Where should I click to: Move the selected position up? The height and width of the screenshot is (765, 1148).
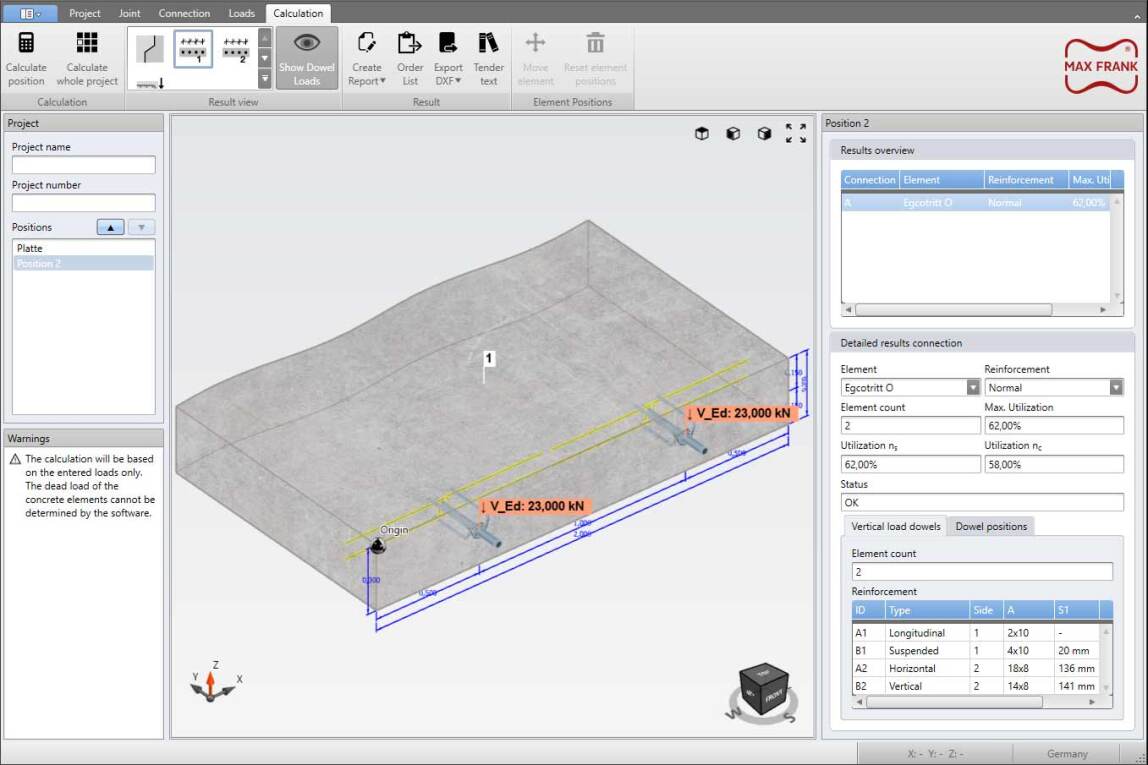click(x=111, y=227)
